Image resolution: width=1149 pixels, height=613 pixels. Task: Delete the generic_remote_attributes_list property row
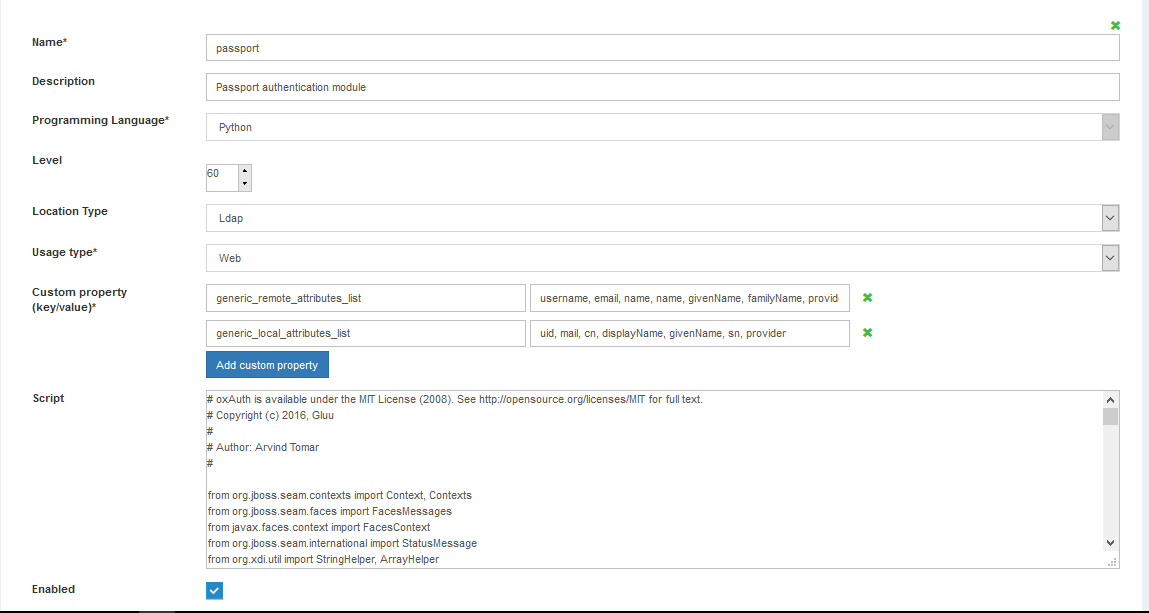click(867, 297)
